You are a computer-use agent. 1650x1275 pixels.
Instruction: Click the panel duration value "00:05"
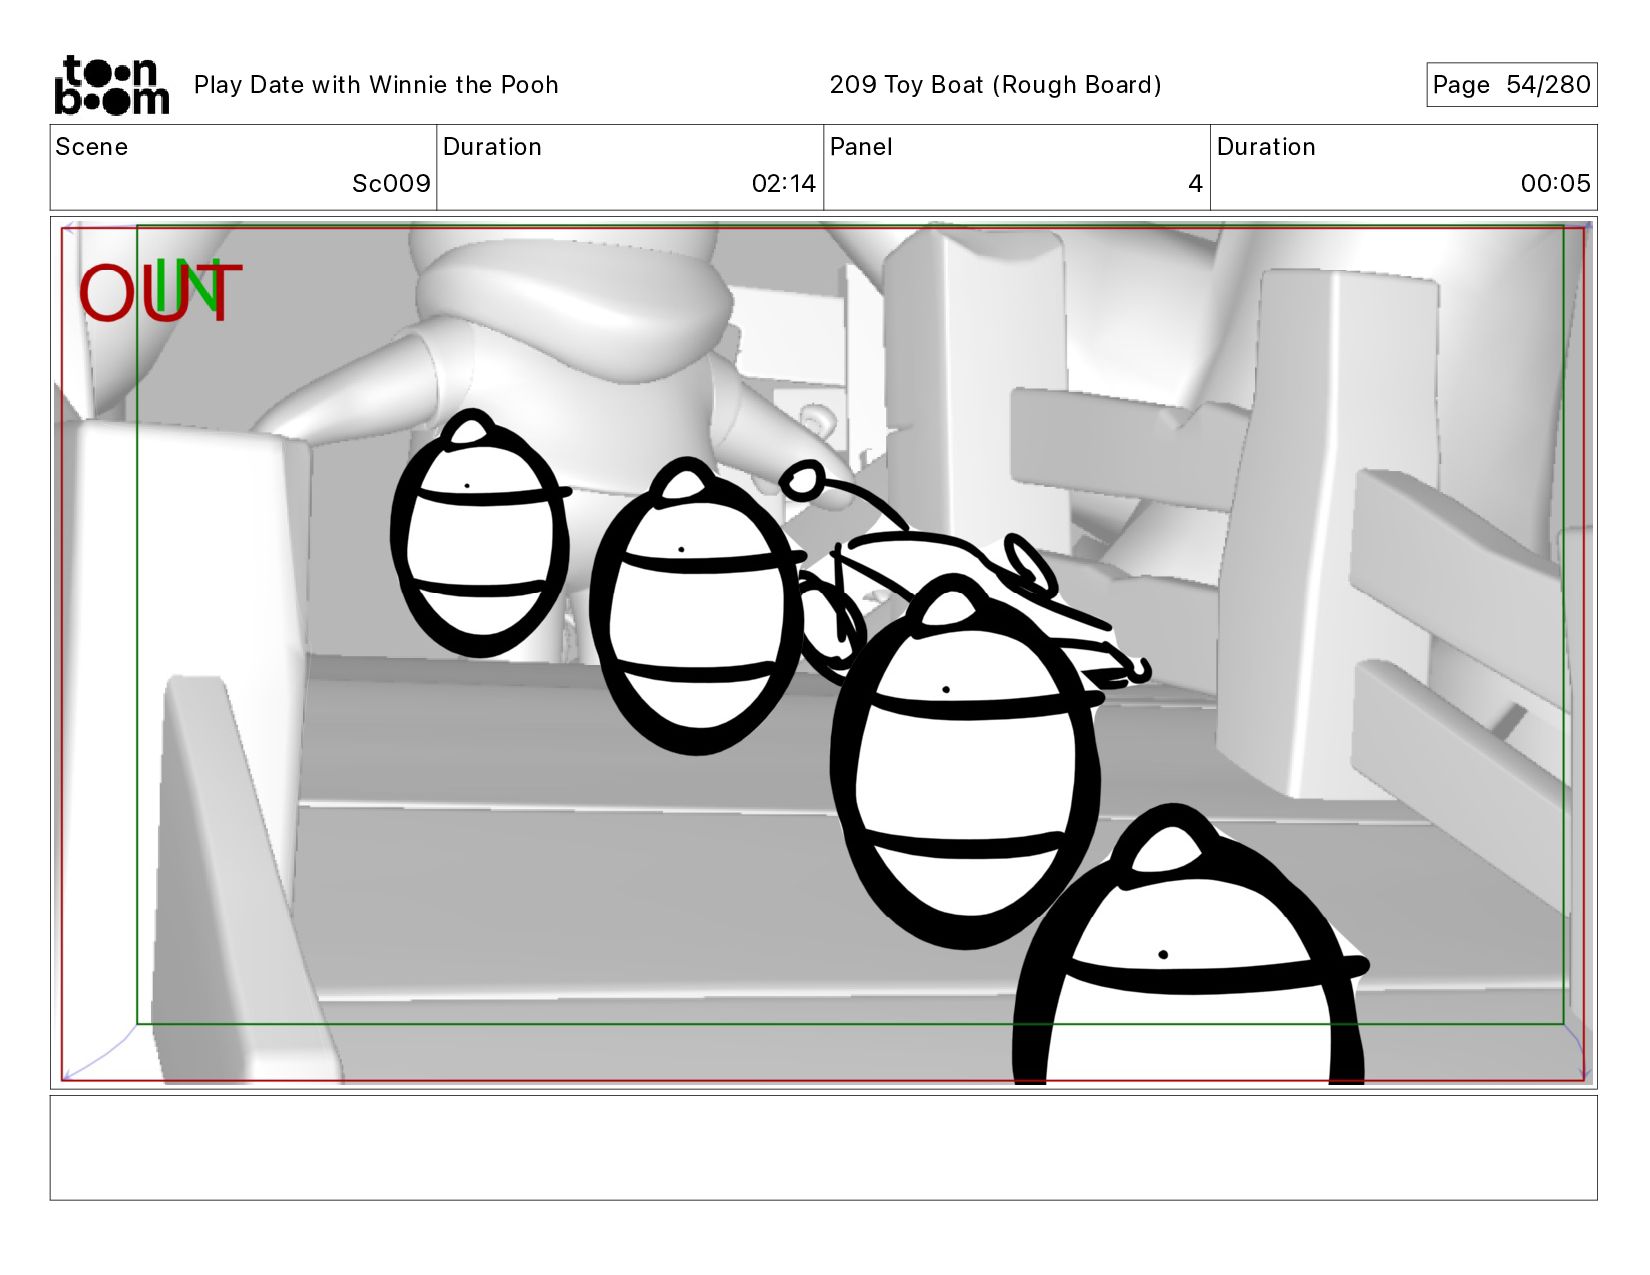1556,184
